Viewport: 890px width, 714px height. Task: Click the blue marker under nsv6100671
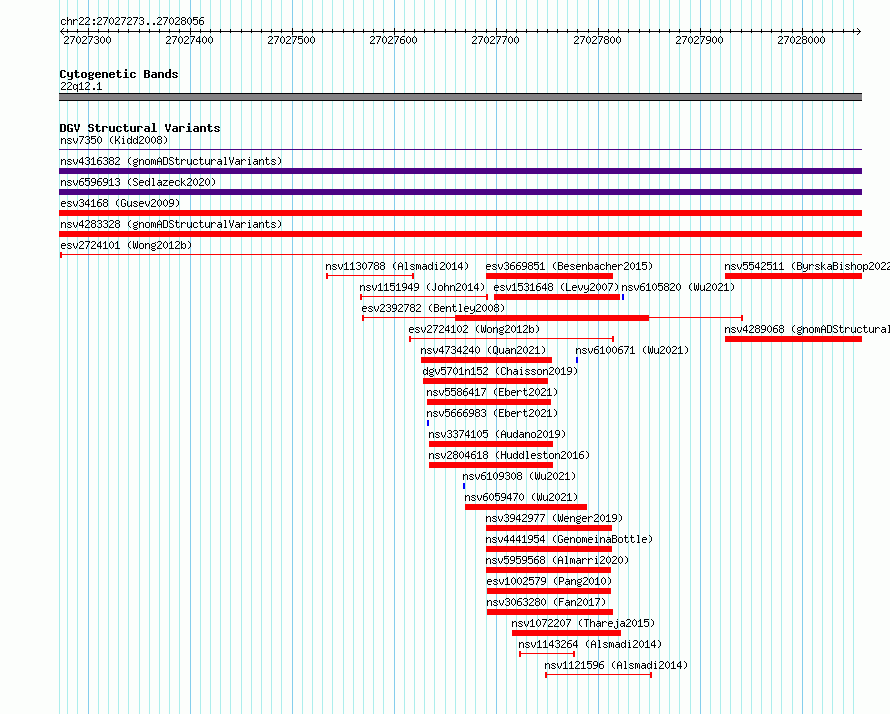(x=577, y=360)
